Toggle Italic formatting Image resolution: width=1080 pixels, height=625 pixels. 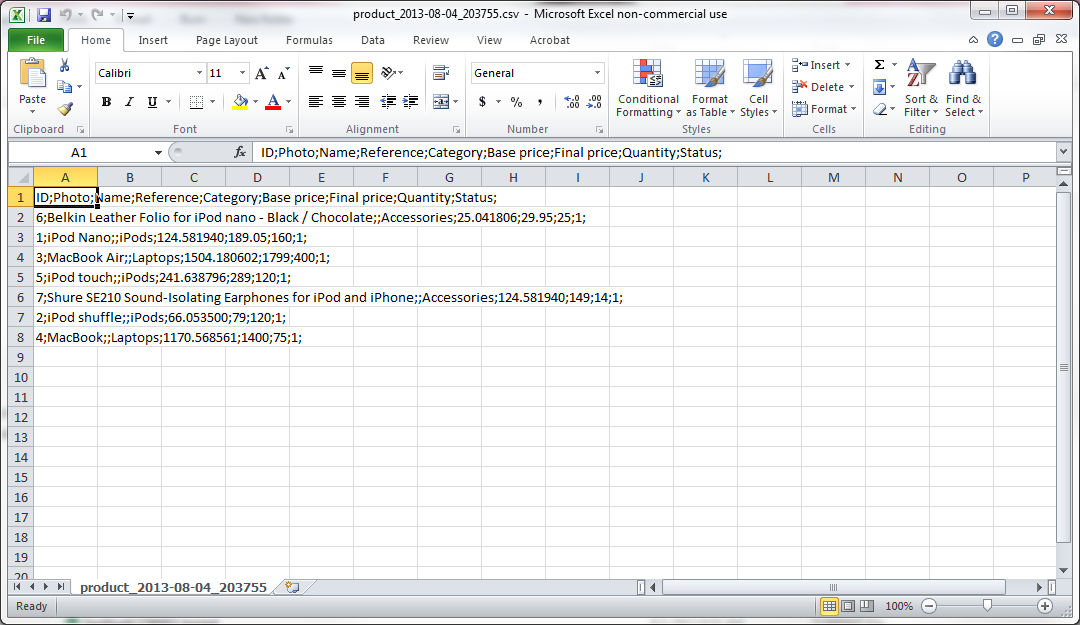coord(129,102)
